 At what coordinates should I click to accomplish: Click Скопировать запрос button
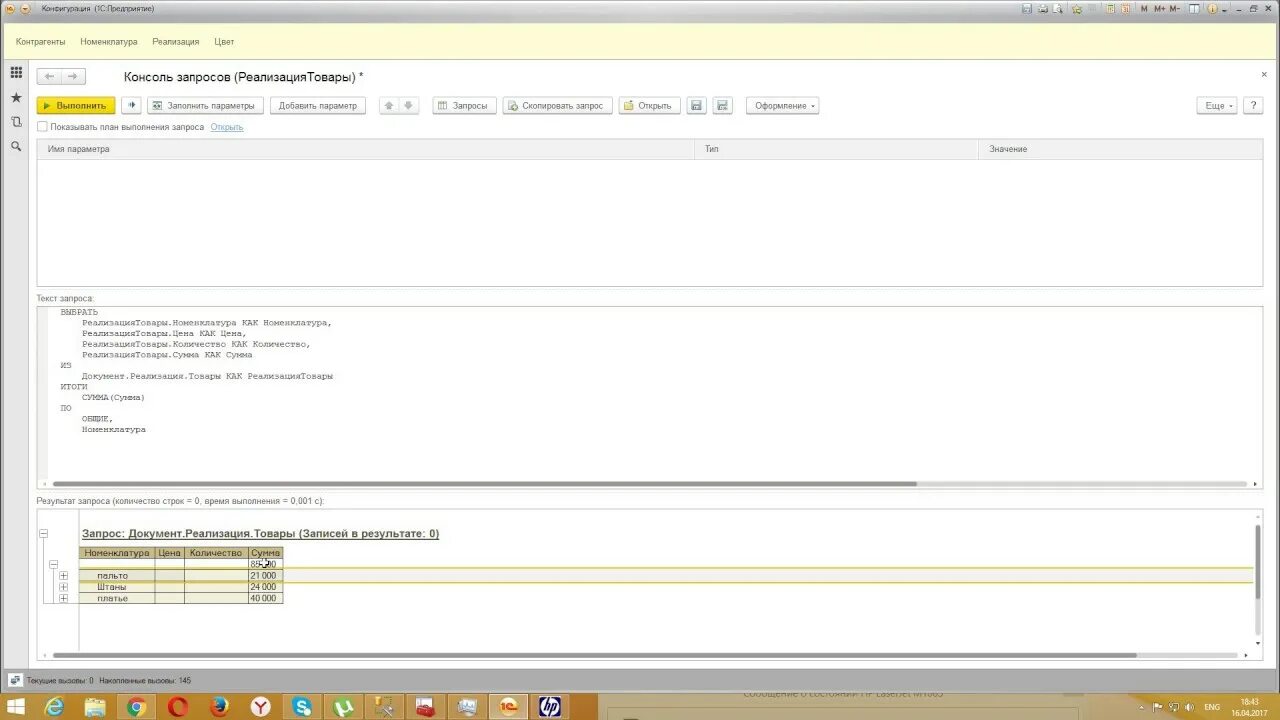click(557, 105)
